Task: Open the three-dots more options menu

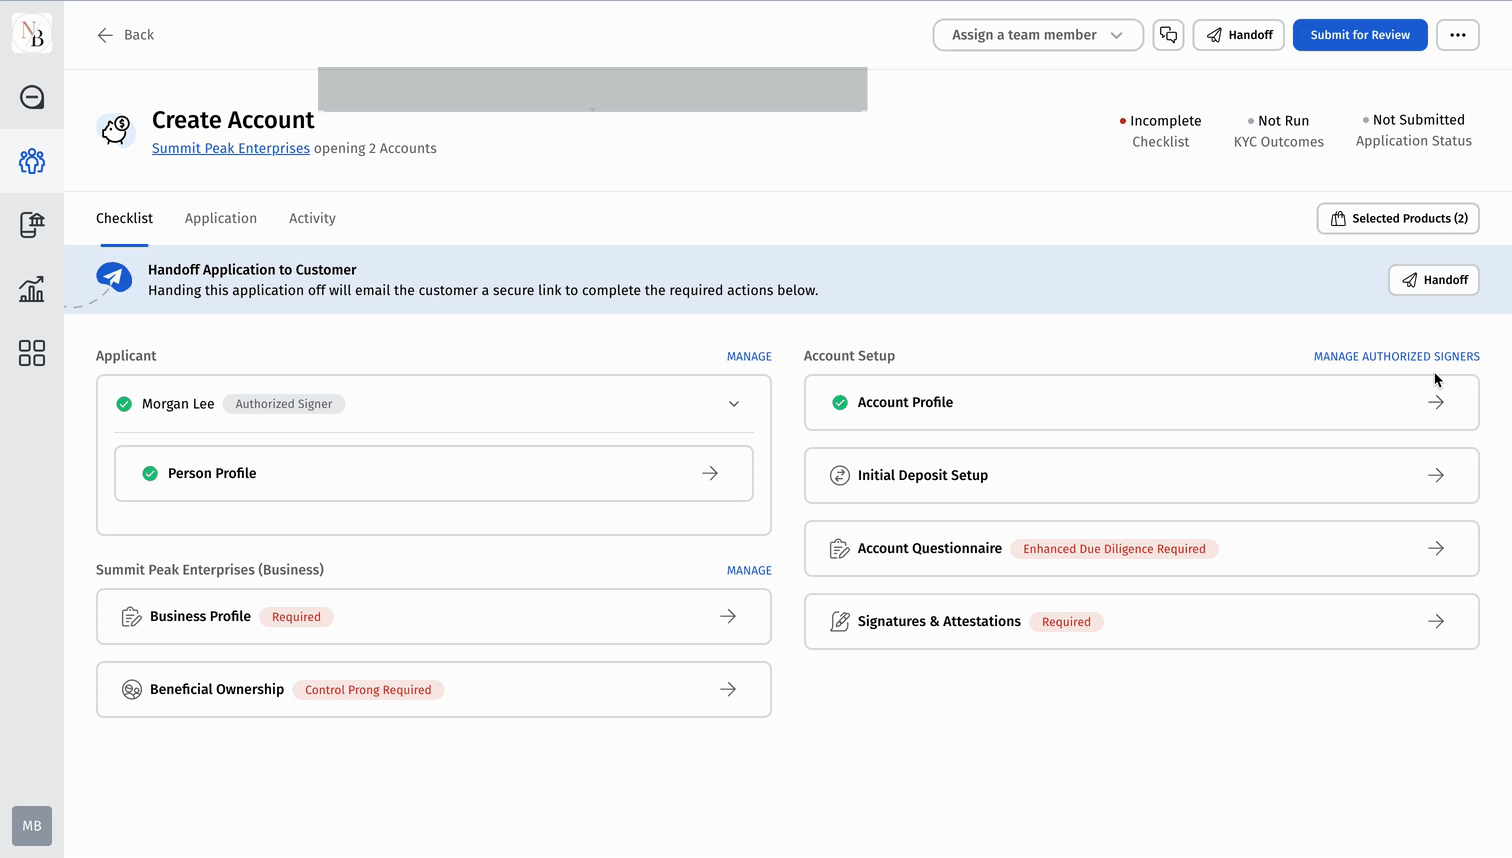Action: [x=1458, y=35]
